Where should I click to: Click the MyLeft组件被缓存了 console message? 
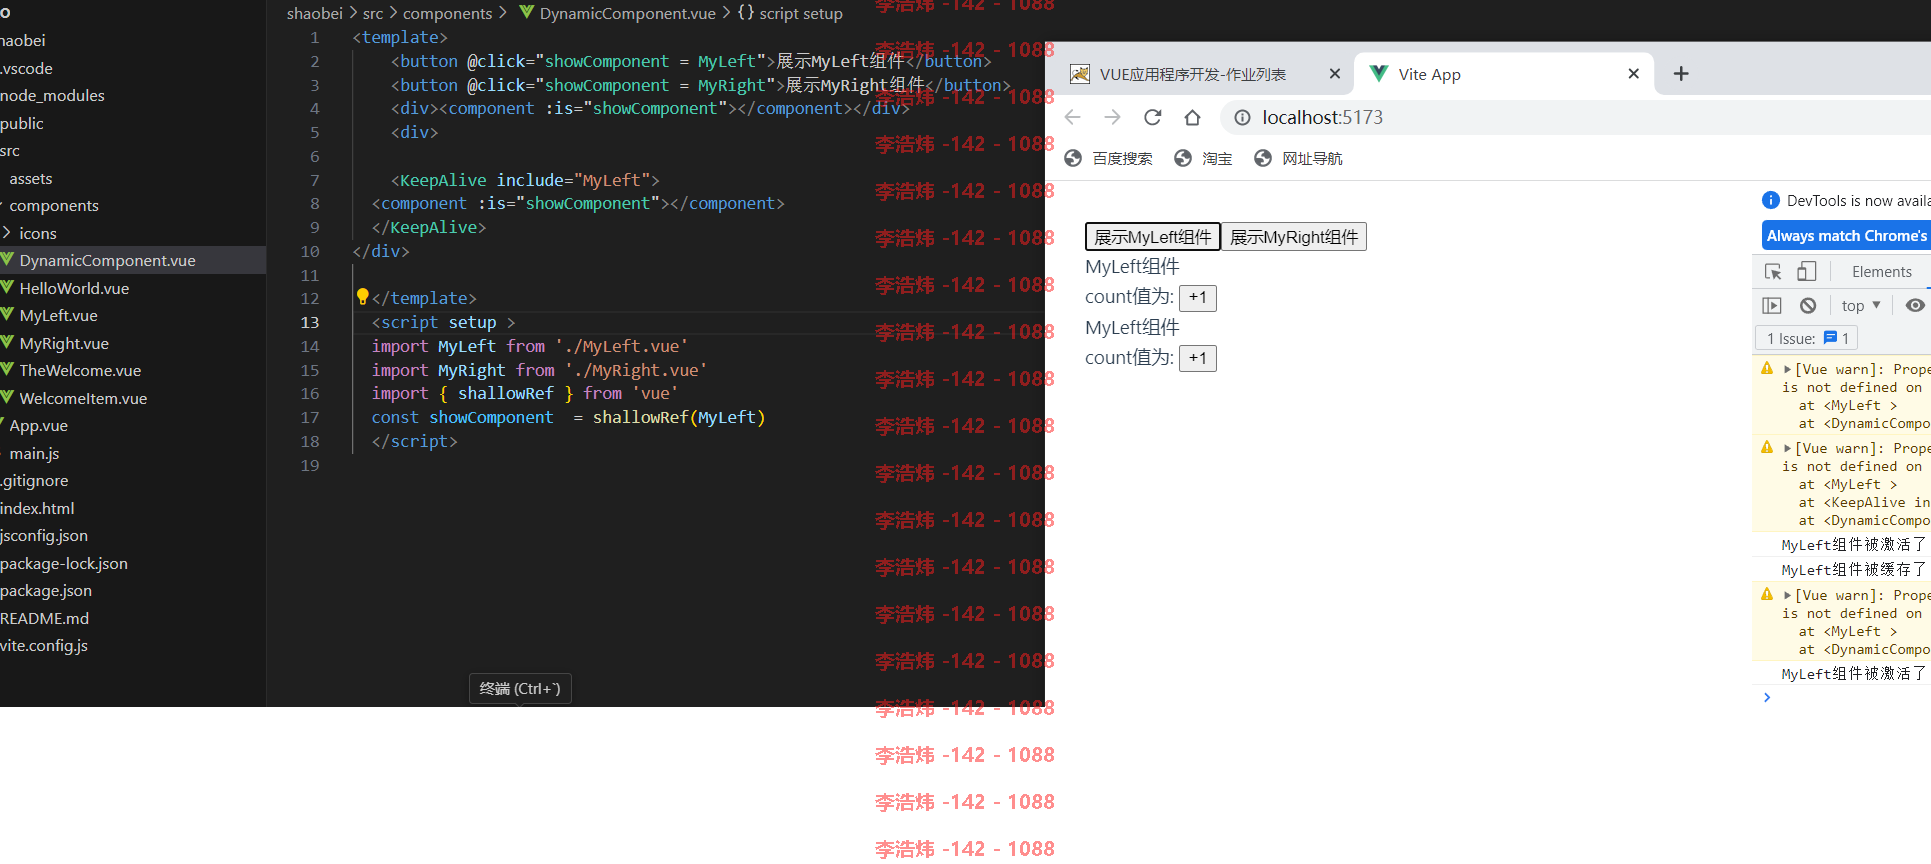tap(1853, 569)
